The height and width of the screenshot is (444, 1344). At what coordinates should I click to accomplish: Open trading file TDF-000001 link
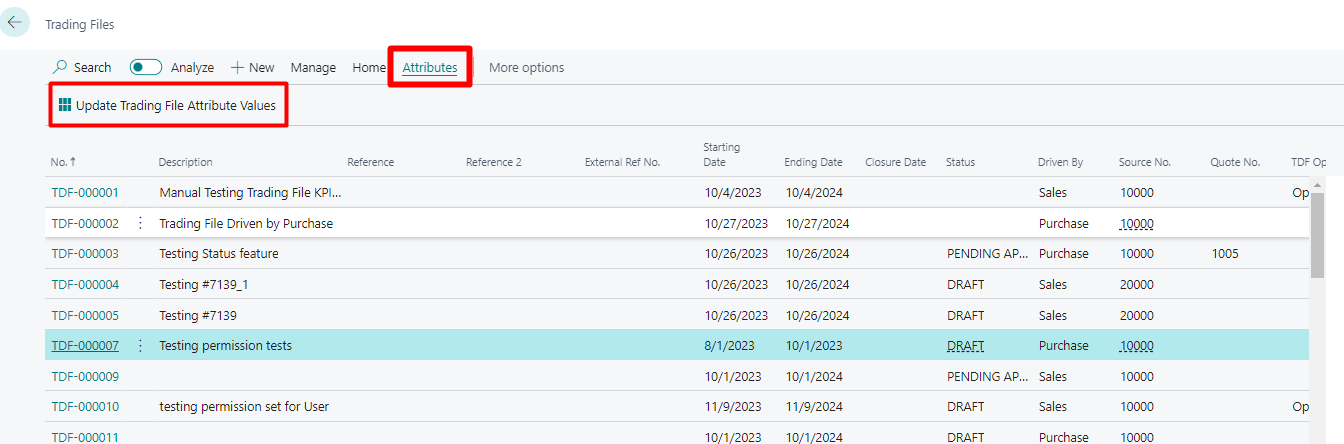point(85,192)
